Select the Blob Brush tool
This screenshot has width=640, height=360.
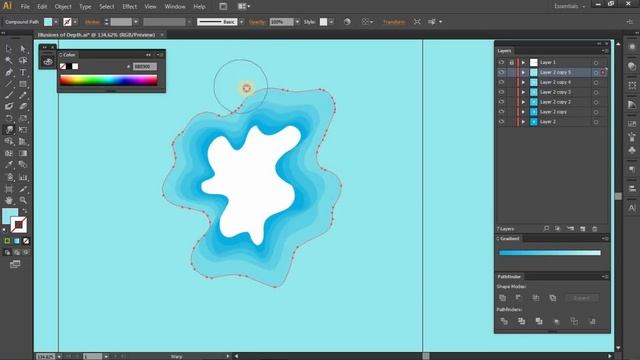click(9, 107)
